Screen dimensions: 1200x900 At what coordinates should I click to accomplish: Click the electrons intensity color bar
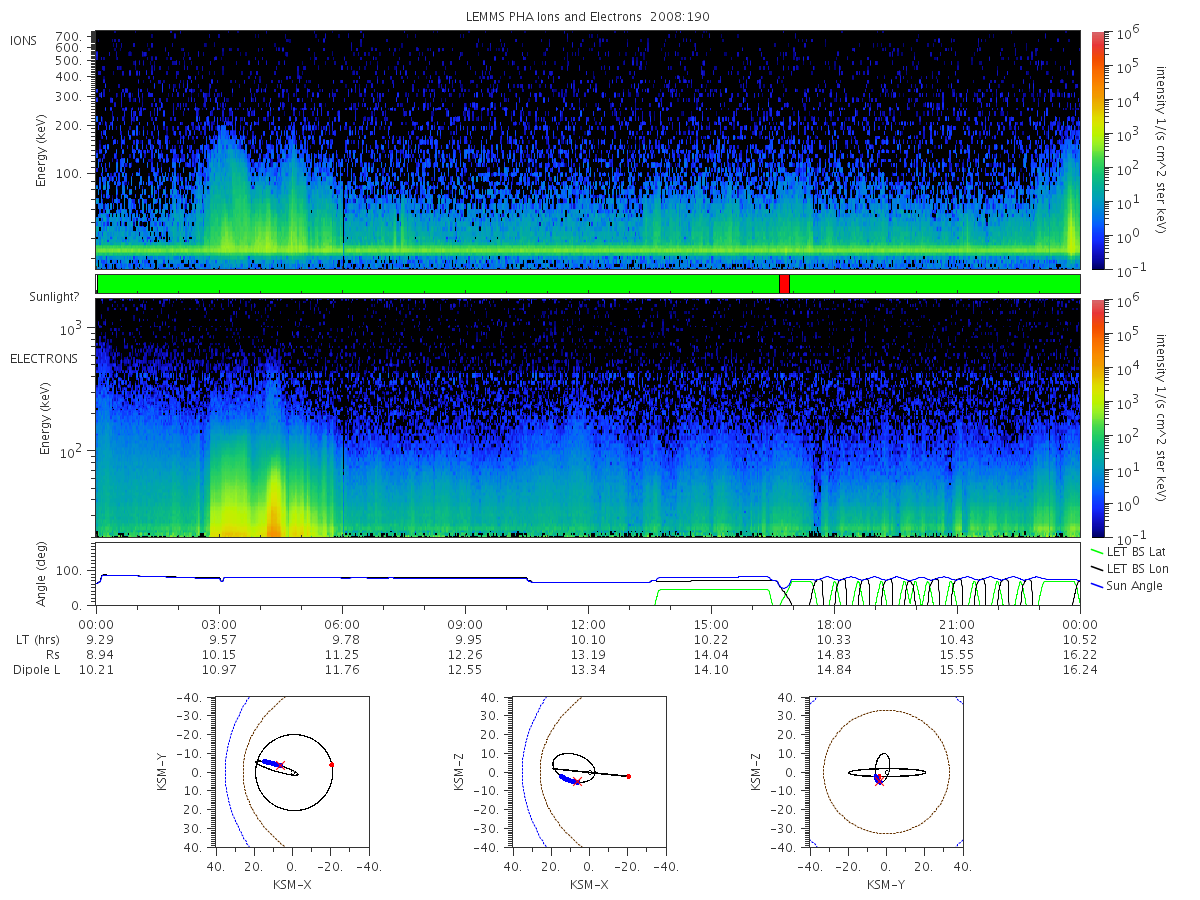coord(1097,418)
